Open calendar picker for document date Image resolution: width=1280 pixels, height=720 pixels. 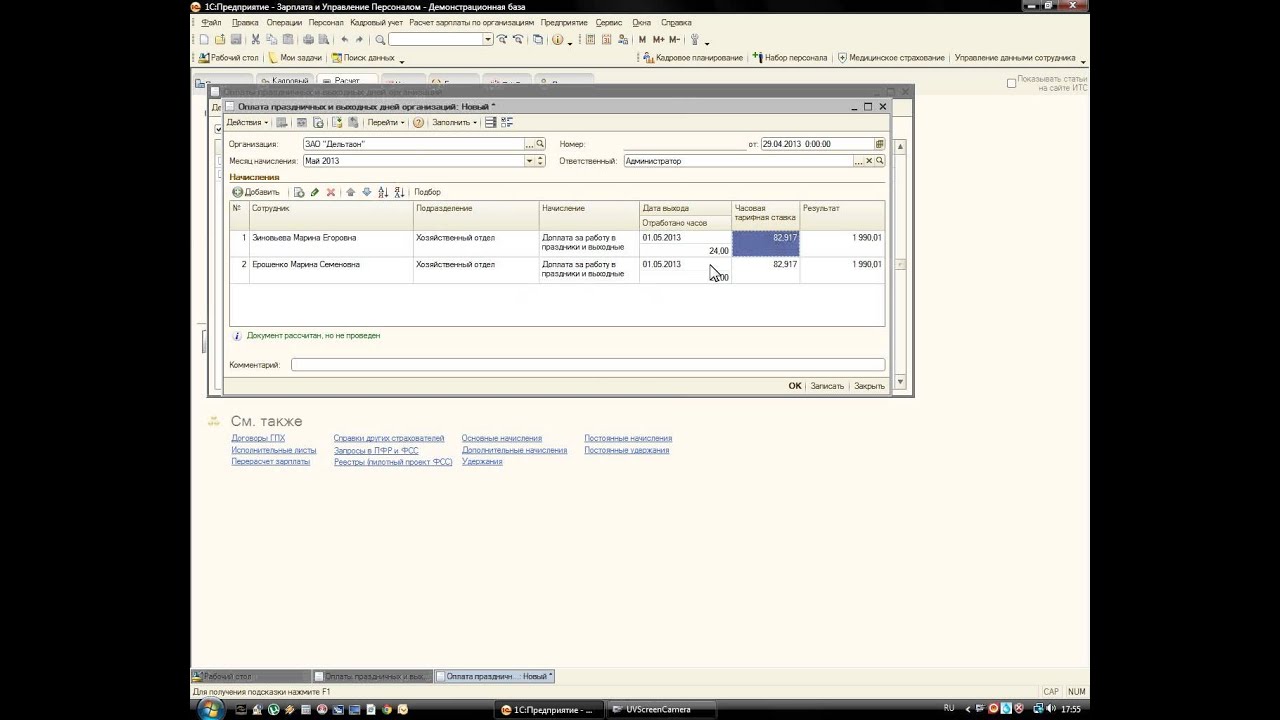click(x=879, y=144)
